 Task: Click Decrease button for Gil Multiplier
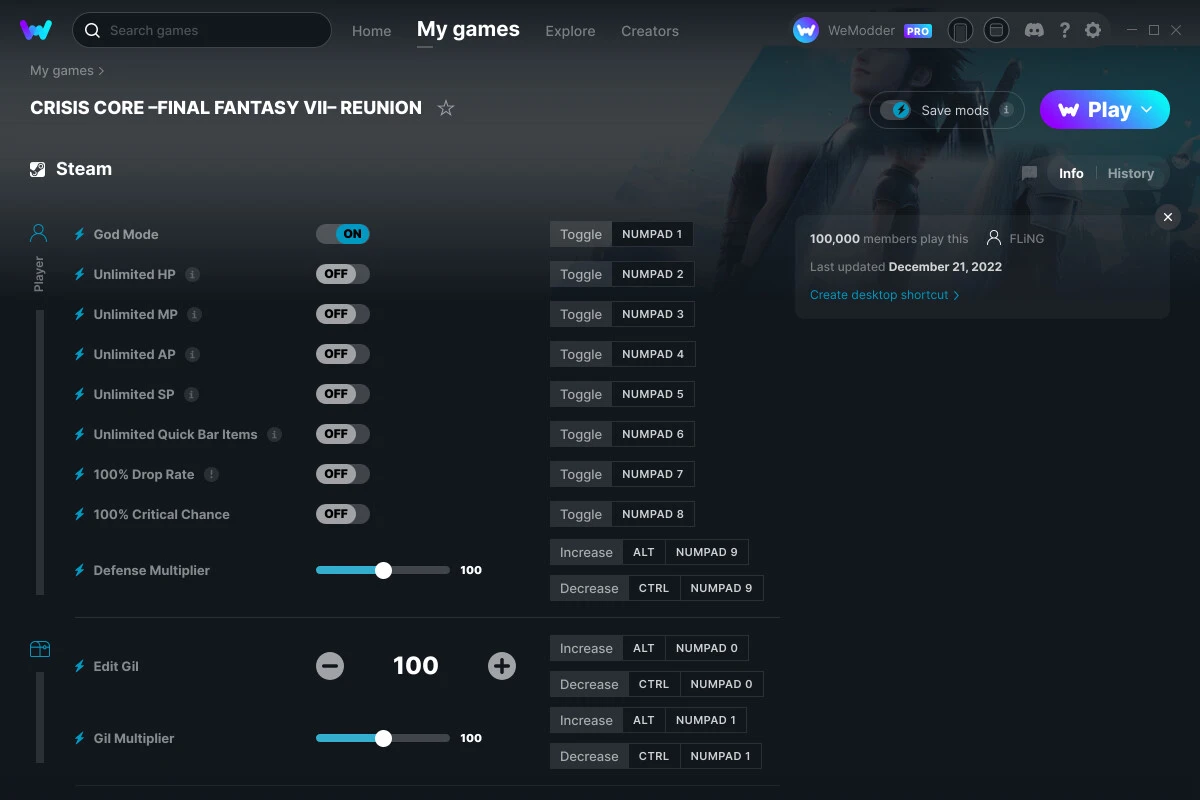pos(589,756)
